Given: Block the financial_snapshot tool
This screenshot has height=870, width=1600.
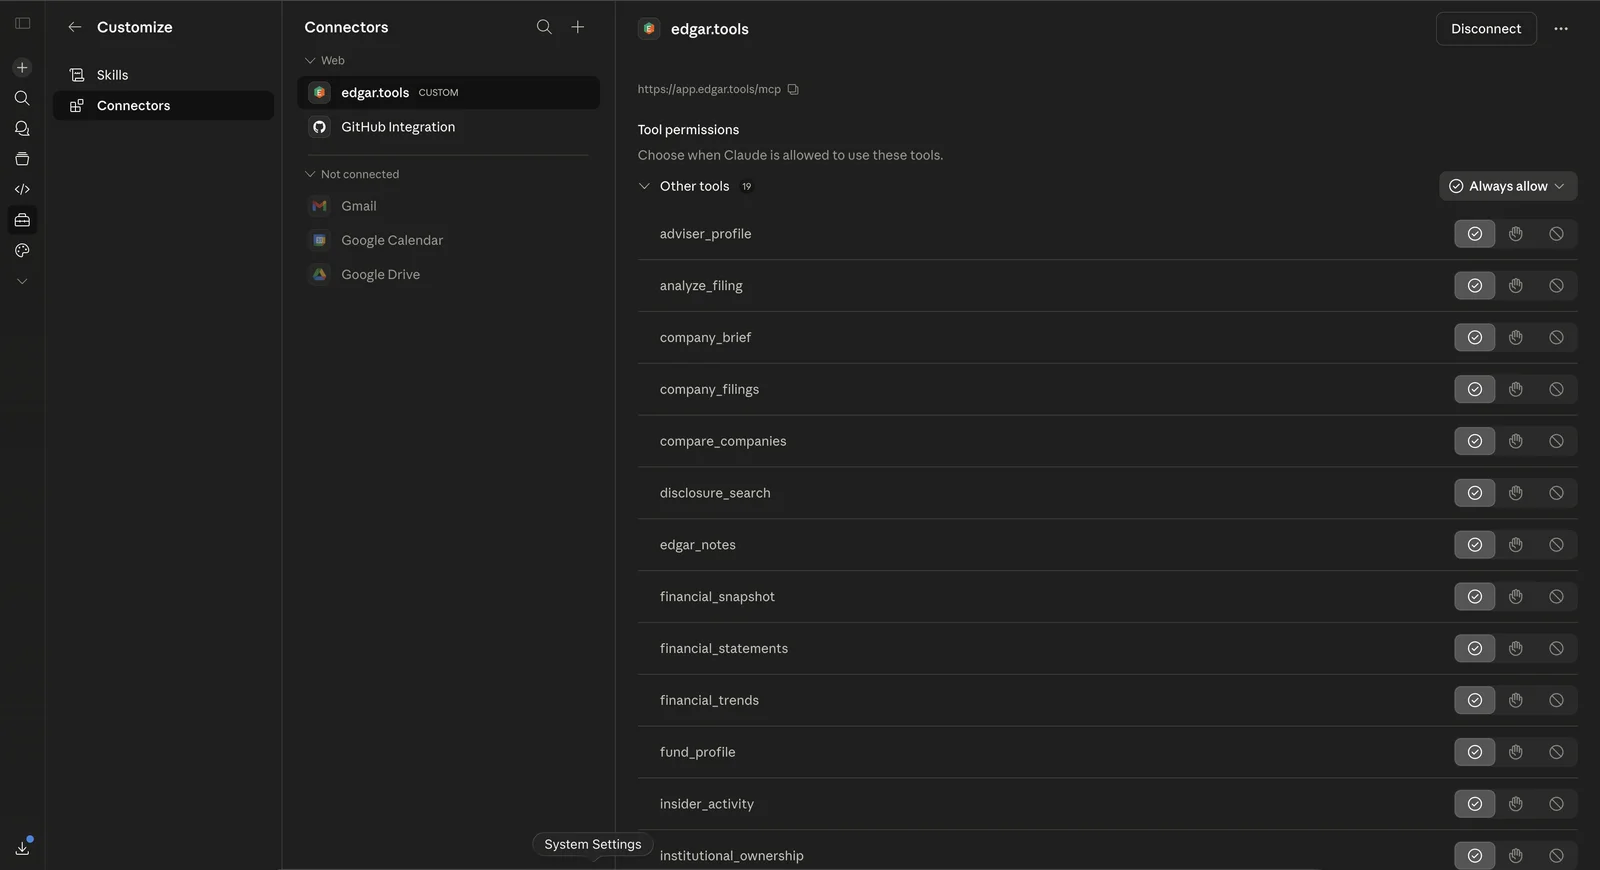Looking at the screenshot, I should pyautogui.click(x=1557, y=597).
